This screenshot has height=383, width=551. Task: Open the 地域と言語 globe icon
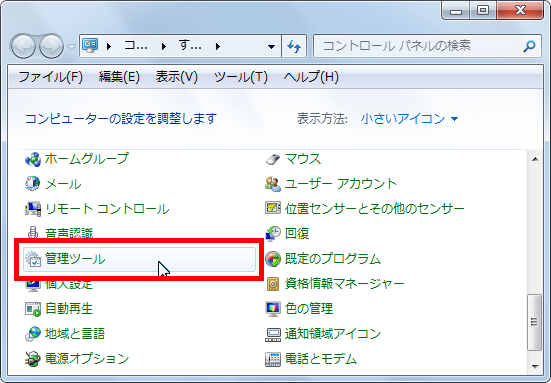tap(33, 334)
